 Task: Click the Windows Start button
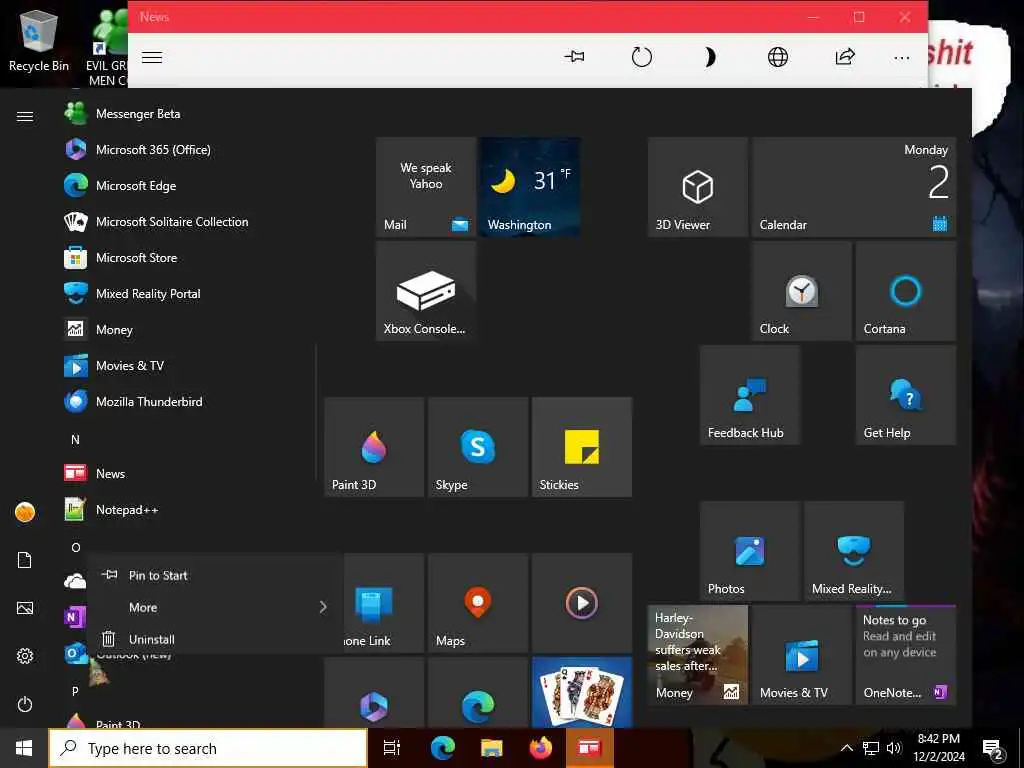tap(24, 748)
